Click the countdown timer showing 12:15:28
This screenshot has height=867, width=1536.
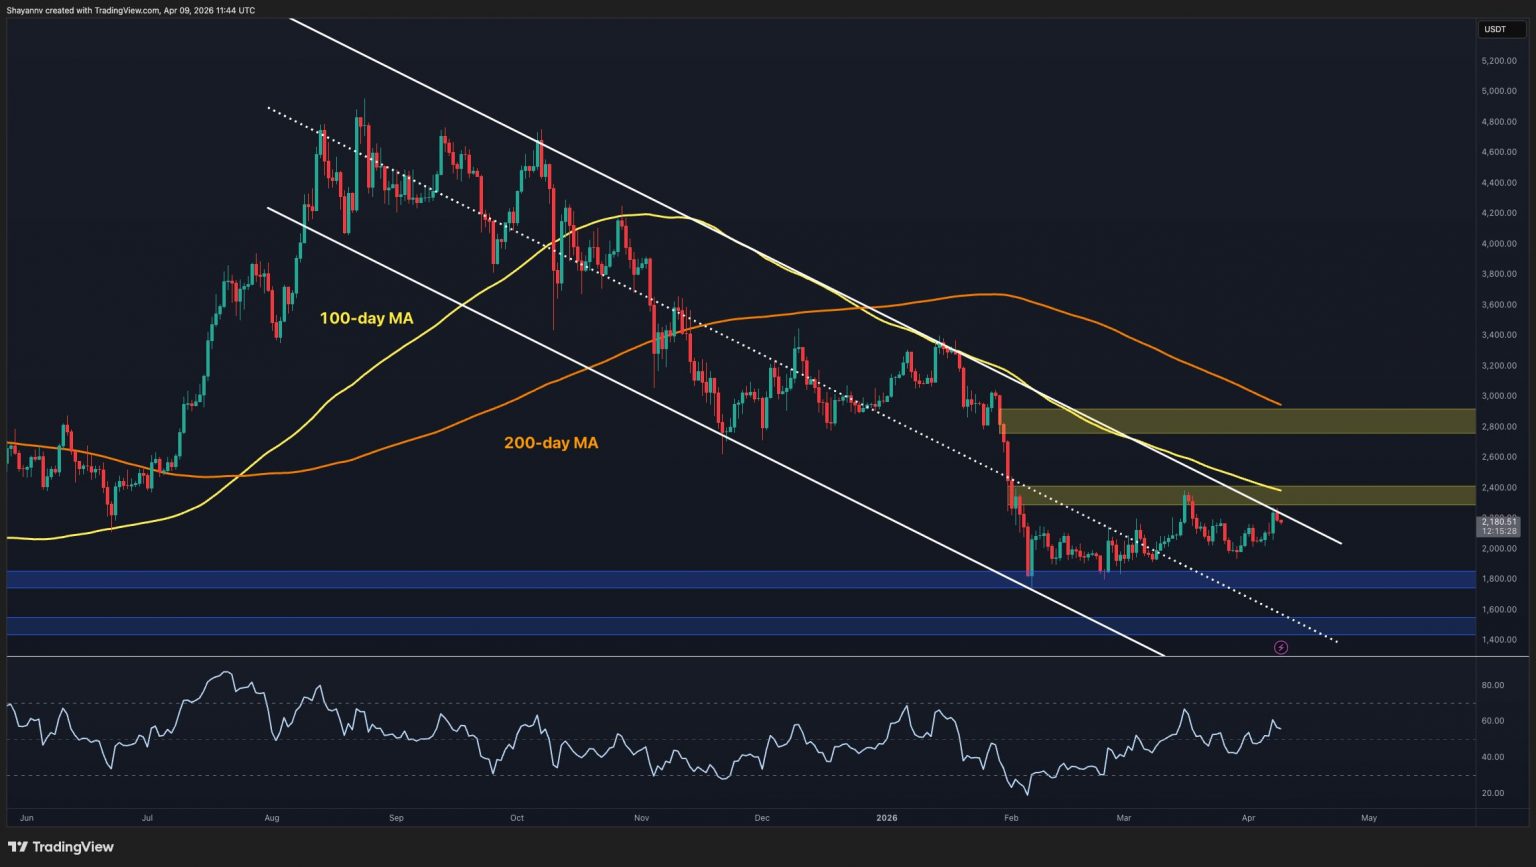1498,531
